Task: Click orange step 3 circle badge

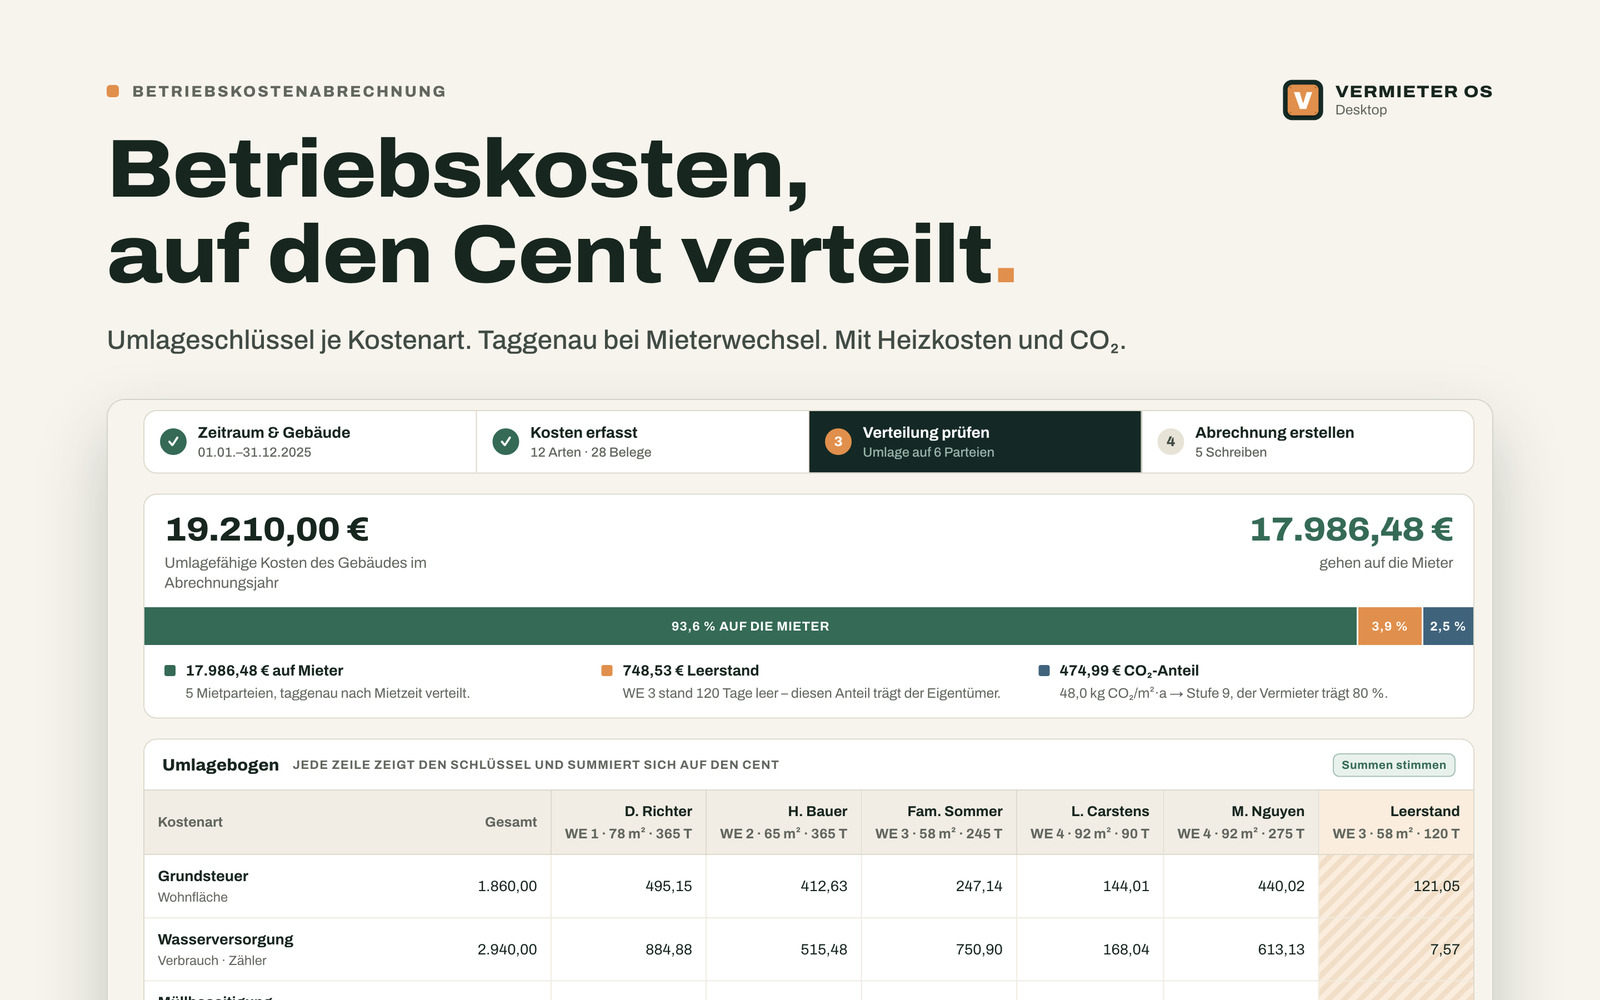Action: [x=838, y=441]
